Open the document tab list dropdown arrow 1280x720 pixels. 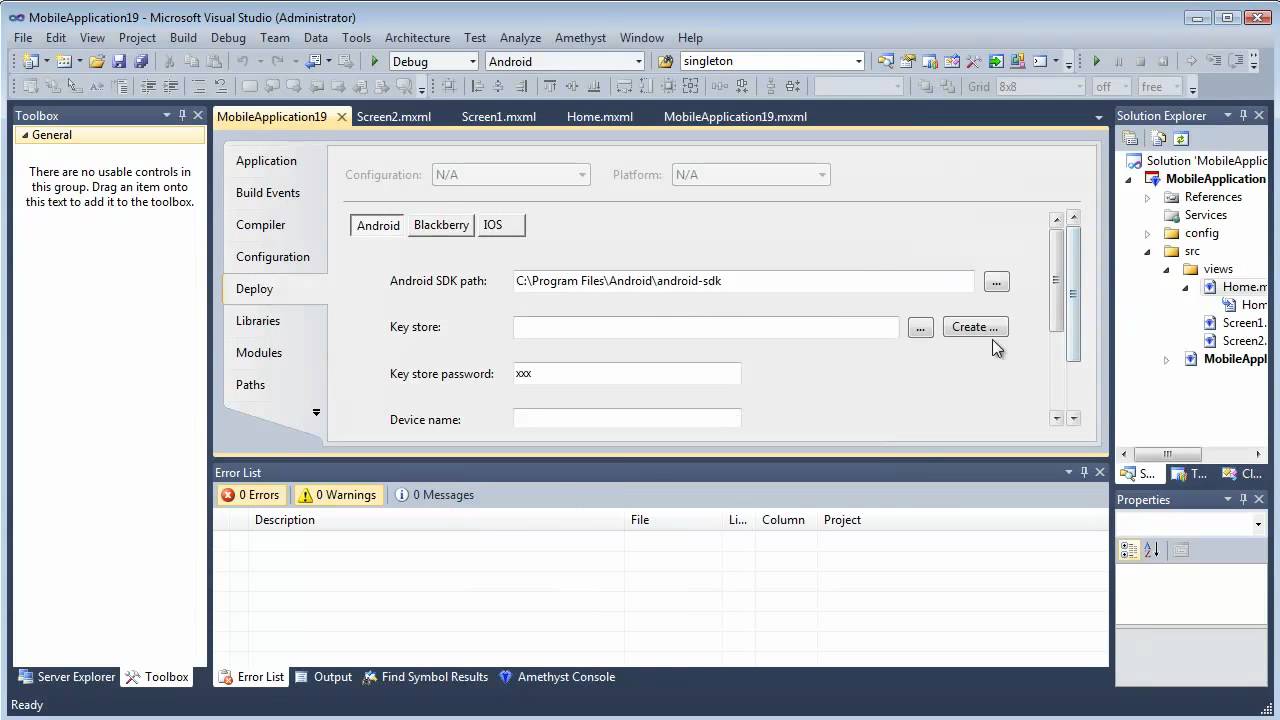click(x=1098, y=118)
